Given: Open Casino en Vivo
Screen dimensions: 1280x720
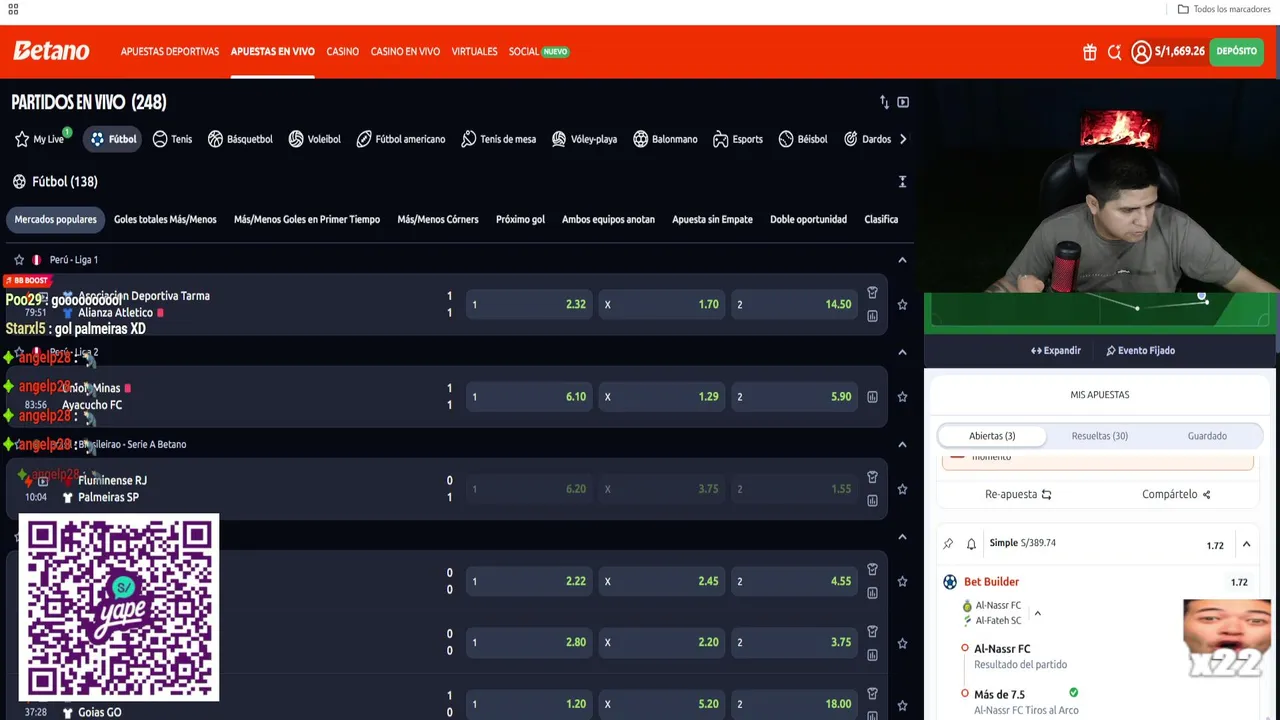Looking at the screenshot, I should click(x=405, y=52).
